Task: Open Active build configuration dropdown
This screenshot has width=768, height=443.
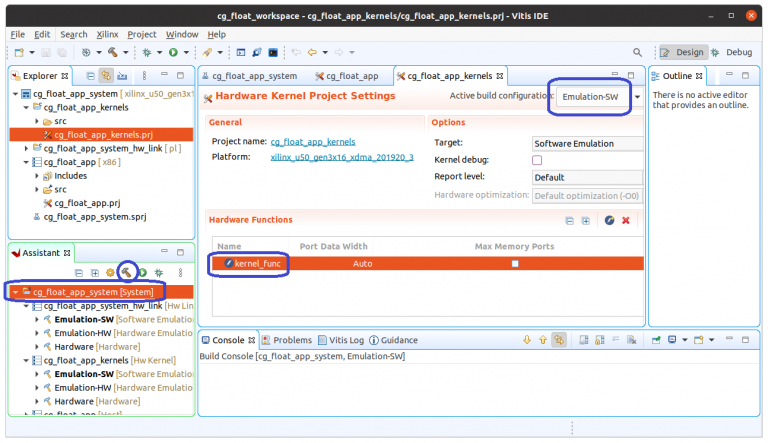Action: (592, 97)
